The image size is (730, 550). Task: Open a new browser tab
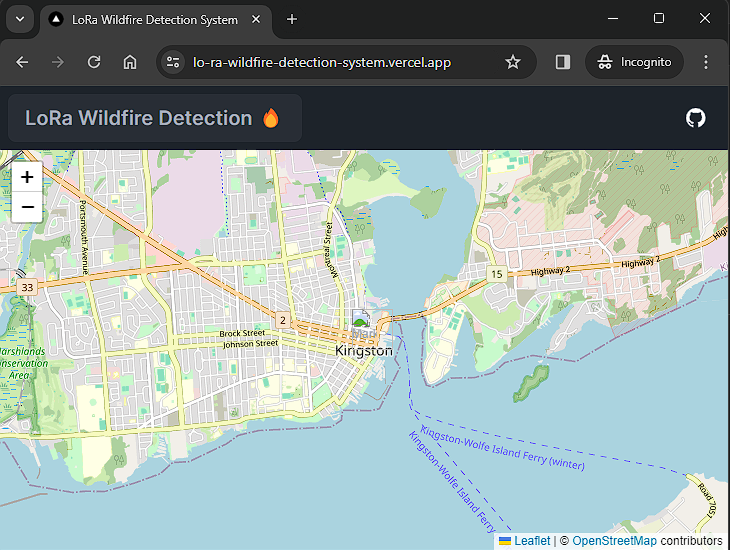[x=291, y=19]
